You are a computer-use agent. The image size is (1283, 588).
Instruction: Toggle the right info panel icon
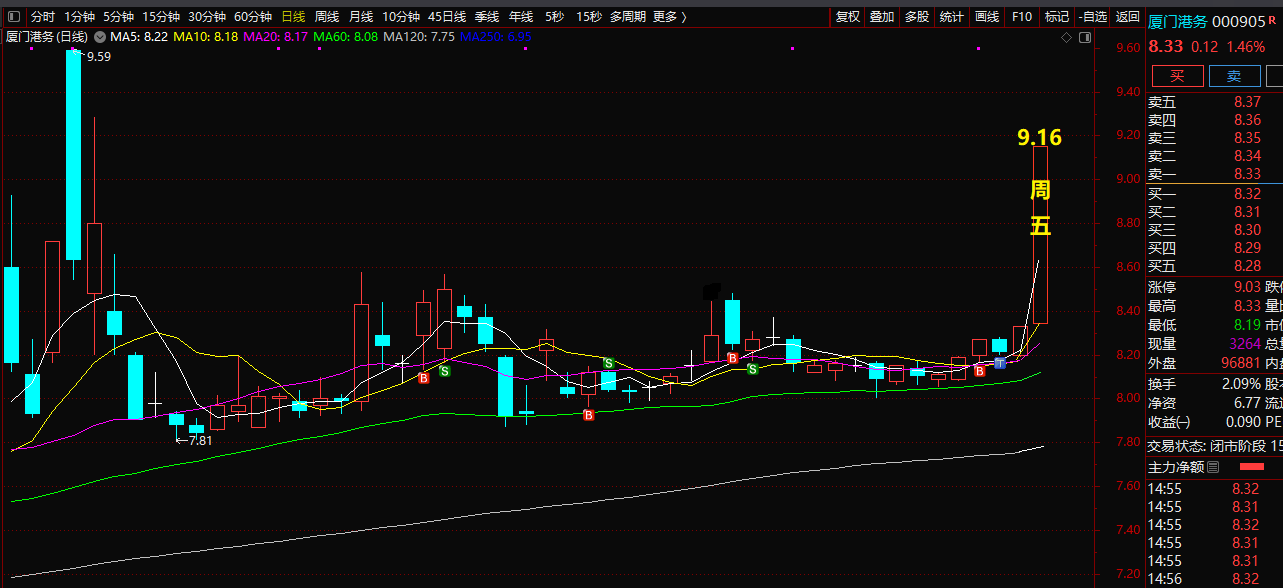[x=1083, y=37]
